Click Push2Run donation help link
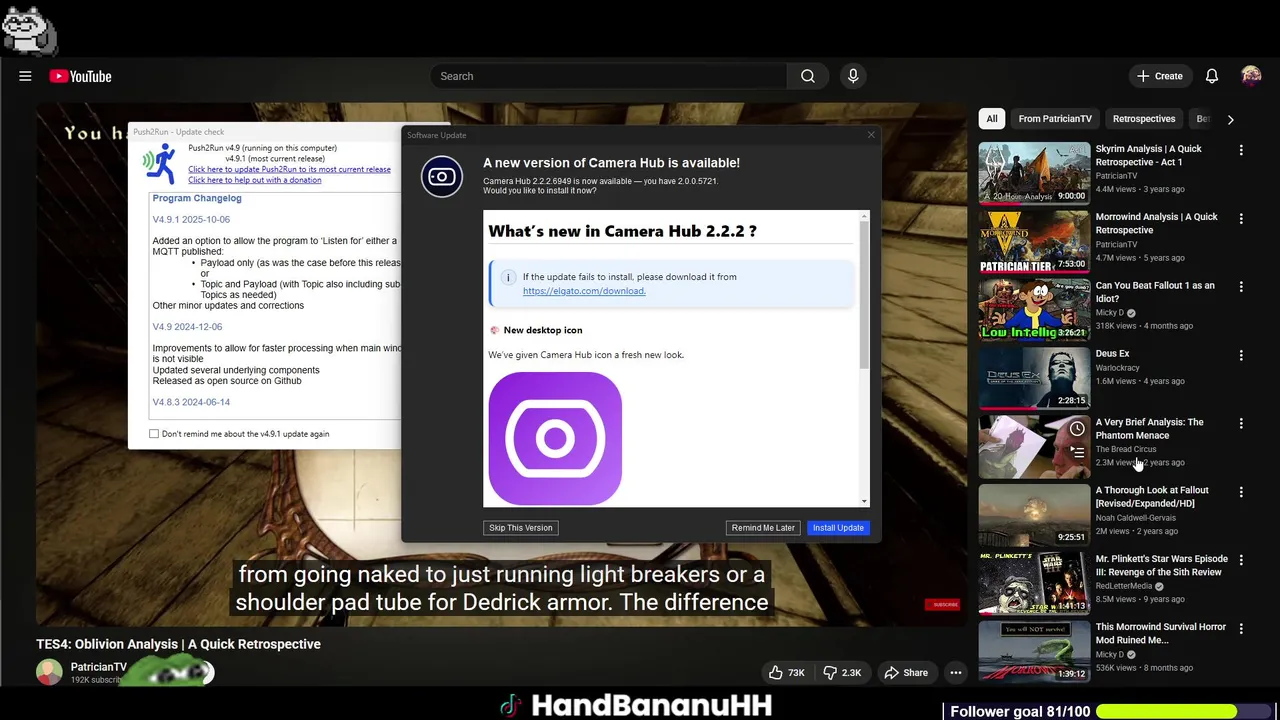The image size is (1280, 720). 255,180
